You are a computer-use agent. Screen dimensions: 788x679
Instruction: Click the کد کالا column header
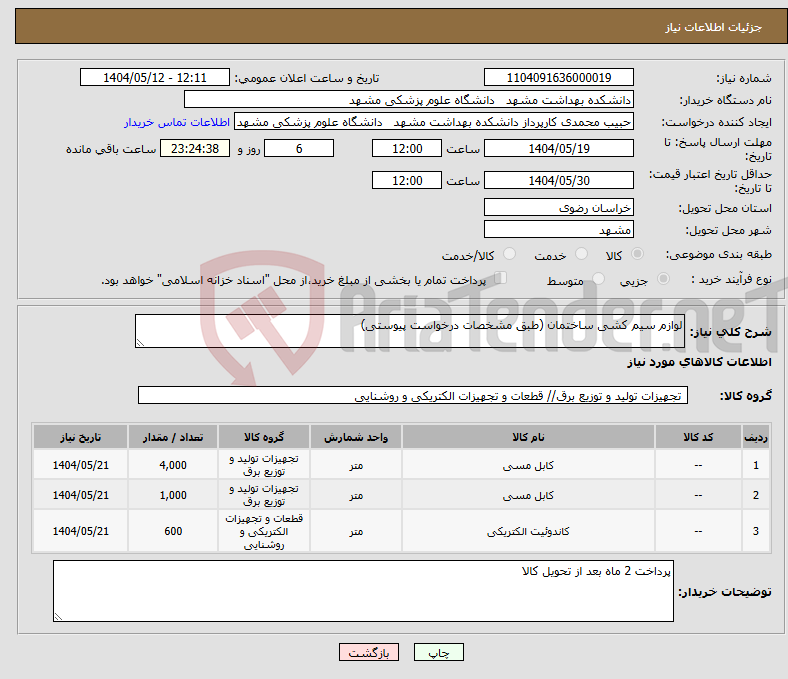pos(698,437)
